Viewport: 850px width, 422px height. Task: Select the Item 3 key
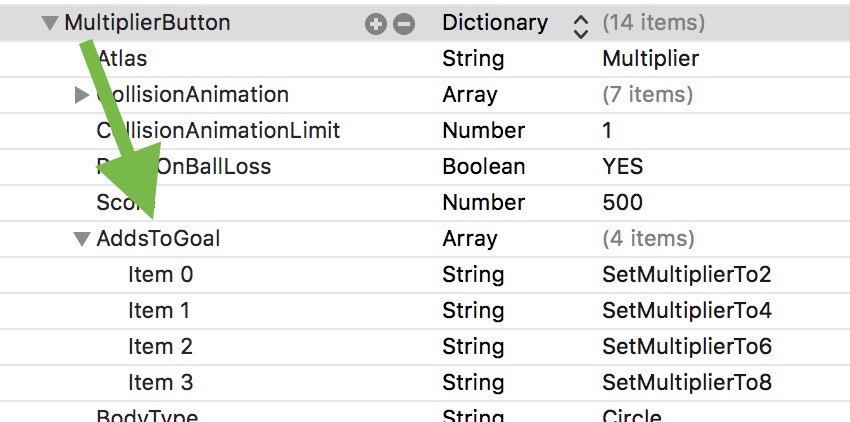[160, 383]
